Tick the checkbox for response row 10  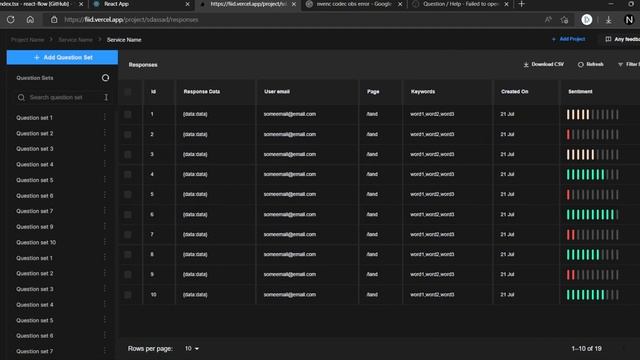(128, 295)
